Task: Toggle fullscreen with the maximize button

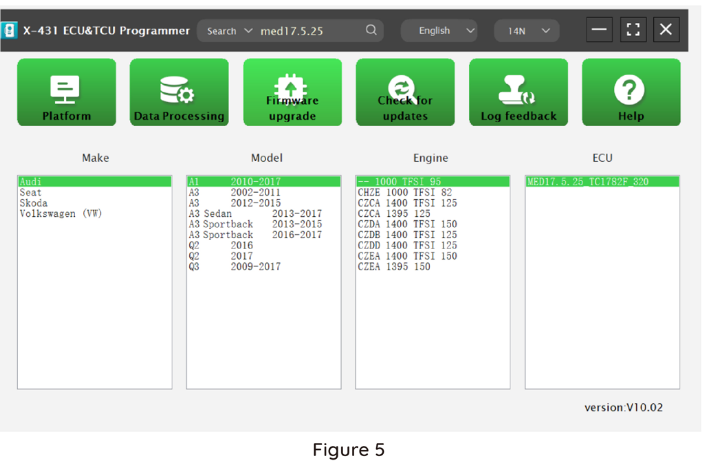Action: (632, 30)
